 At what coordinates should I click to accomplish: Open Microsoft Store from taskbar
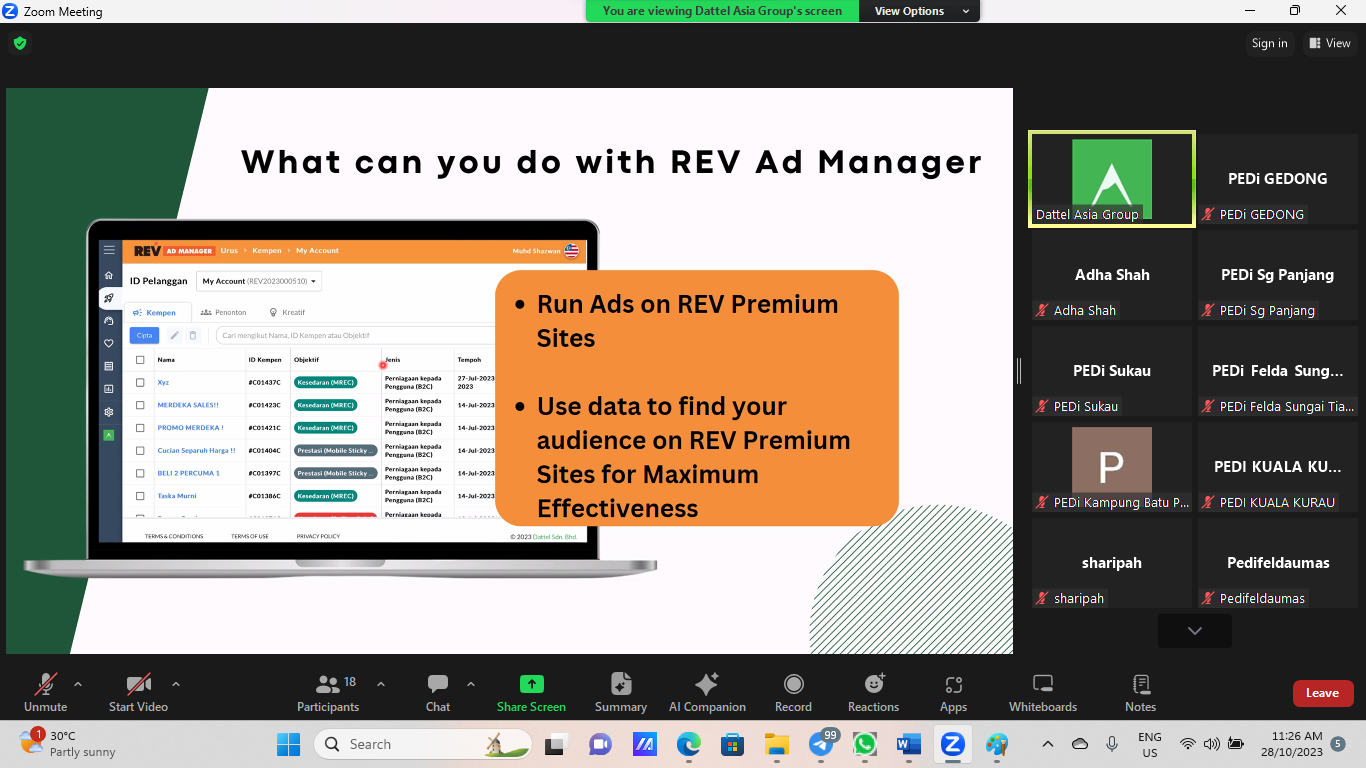[x=732, y=744]
